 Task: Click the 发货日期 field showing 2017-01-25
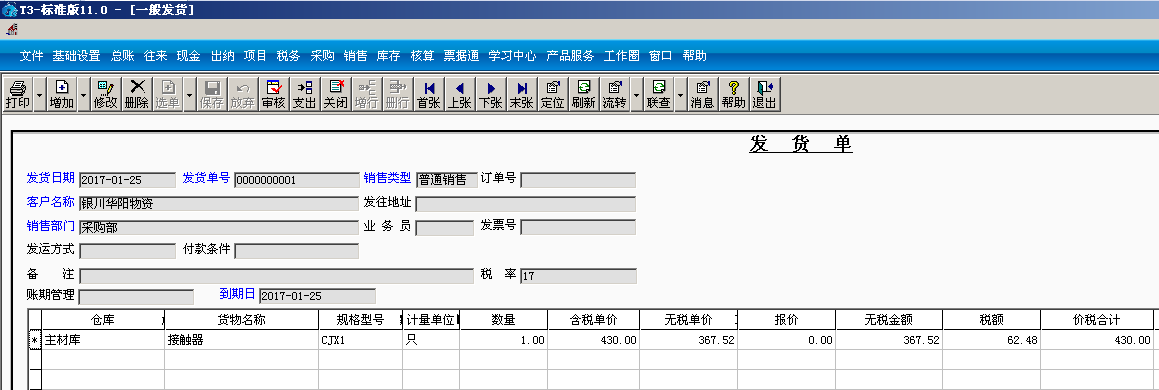[x=127, y=180]
